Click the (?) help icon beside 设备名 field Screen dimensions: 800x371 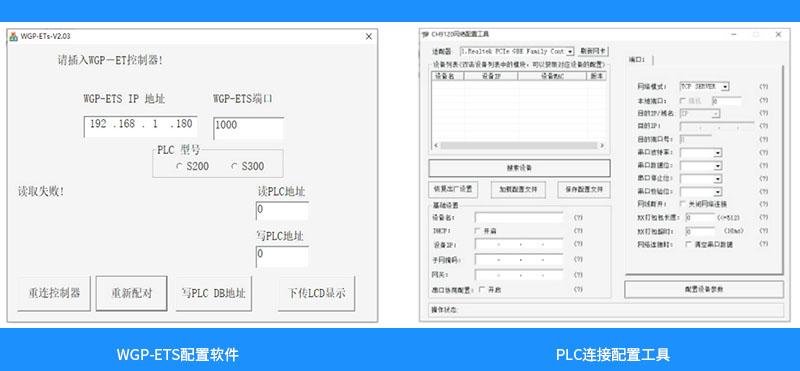click(x=578, y=217)
